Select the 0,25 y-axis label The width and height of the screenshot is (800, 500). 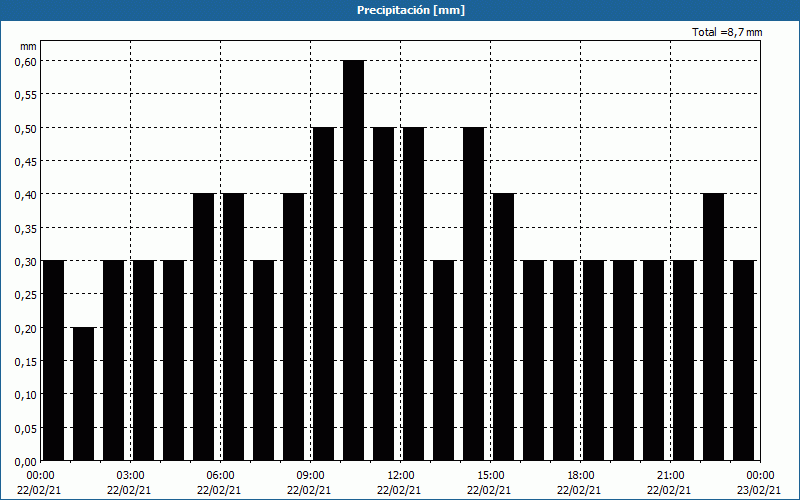tap(26, 294)
